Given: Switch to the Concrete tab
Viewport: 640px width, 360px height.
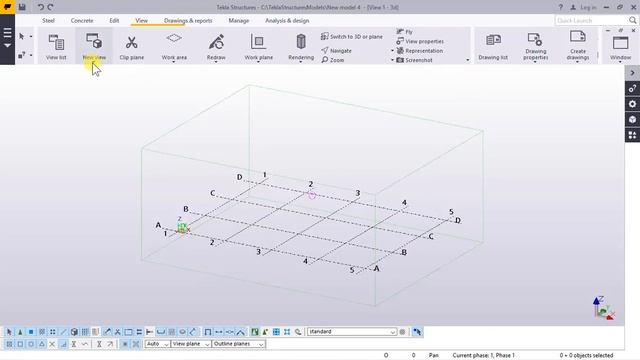Looking at the screenshot, I should tap(82, 20).
